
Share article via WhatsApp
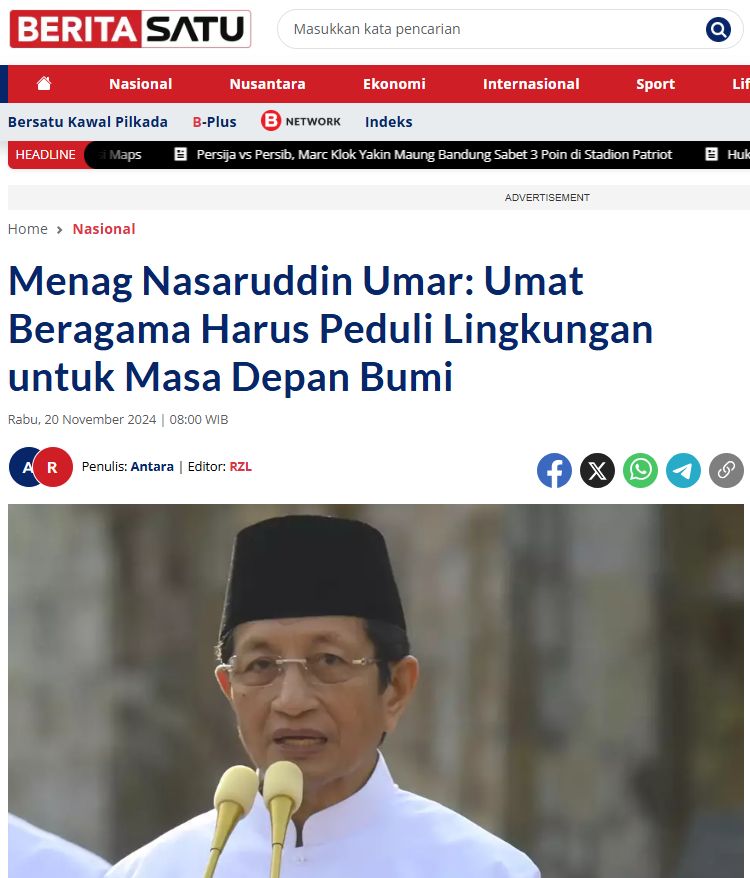[x=640, y=470]
